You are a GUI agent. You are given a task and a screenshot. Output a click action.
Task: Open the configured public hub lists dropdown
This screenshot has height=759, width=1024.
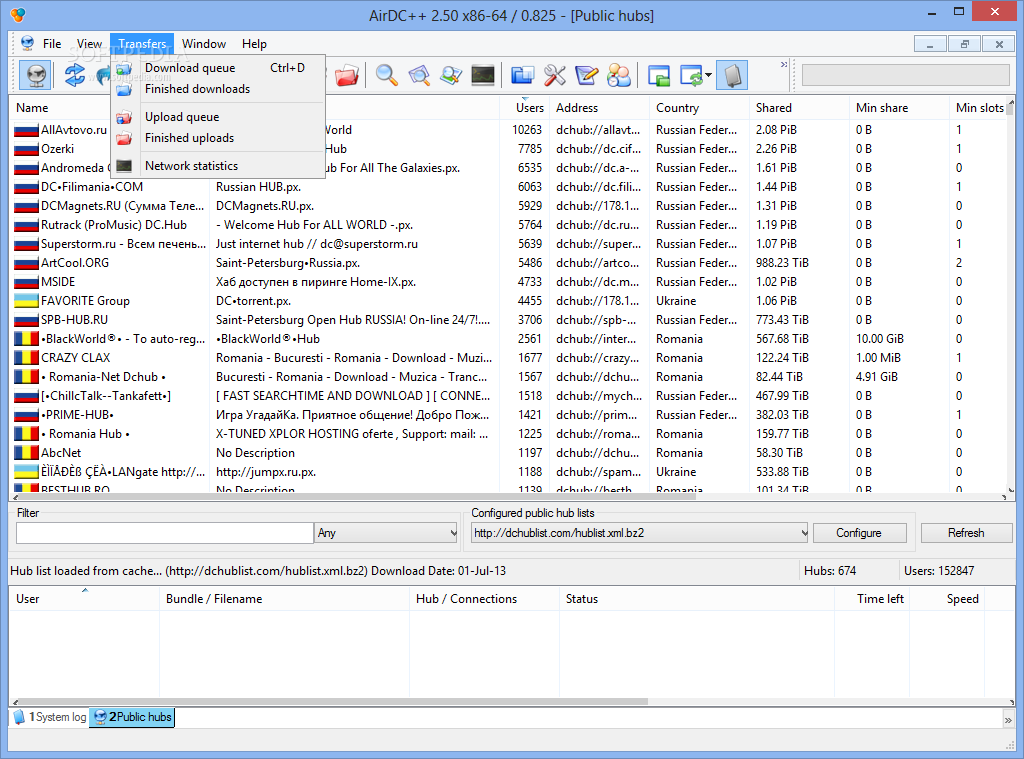point(640,533)
